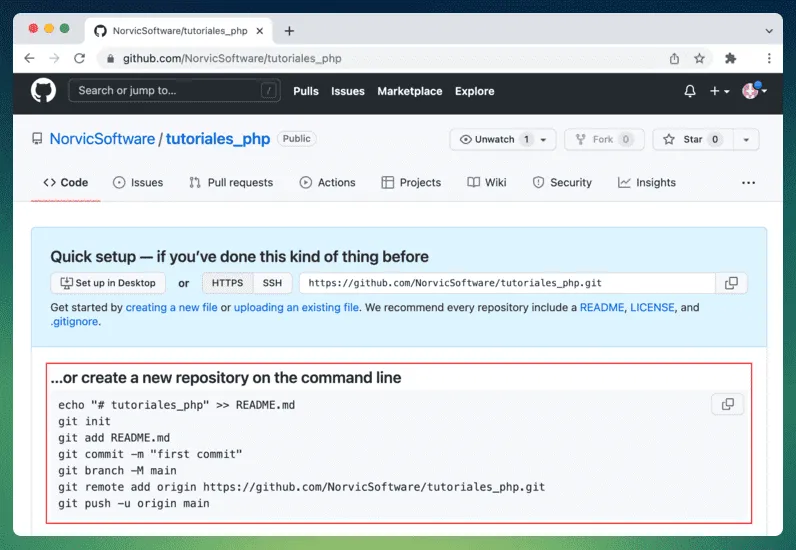Switch to the SSH protocol option
Image resolution: width=796 pixels, height=550 pixels.
[272, 283]
